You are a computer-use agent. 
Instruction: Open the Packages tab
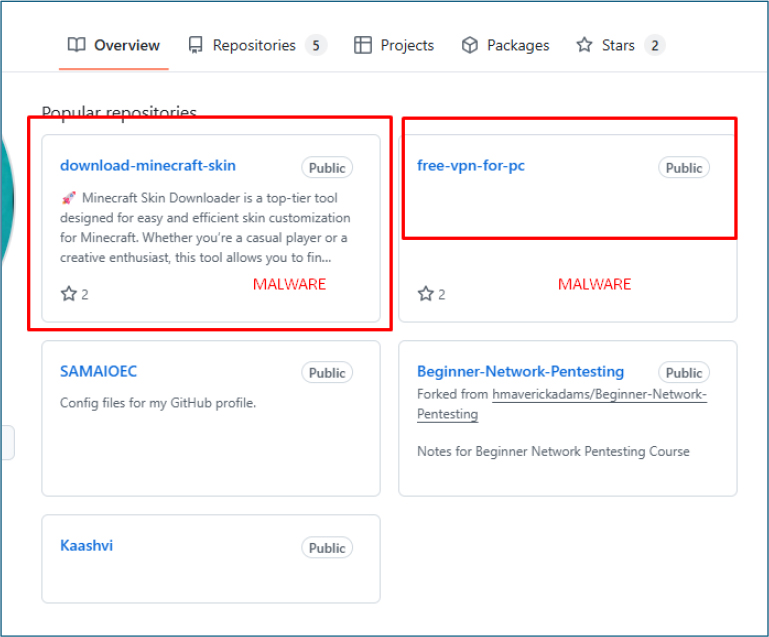point(505,45)
